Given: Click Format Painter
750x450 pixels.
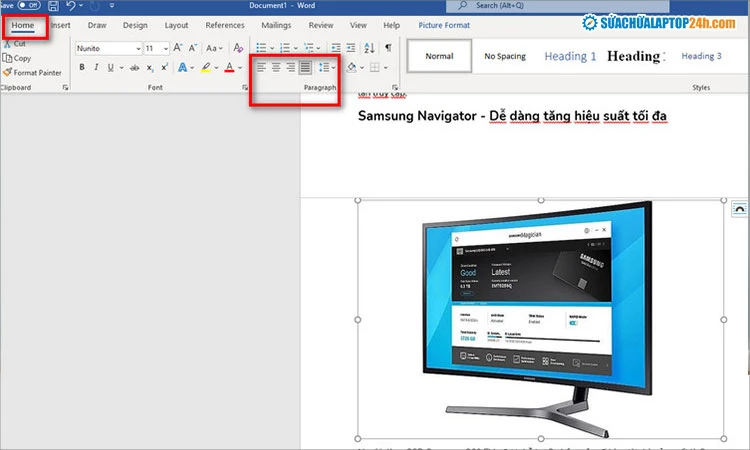Looking at the screenshot, I should pyautogui.click(x=32, y=73).
